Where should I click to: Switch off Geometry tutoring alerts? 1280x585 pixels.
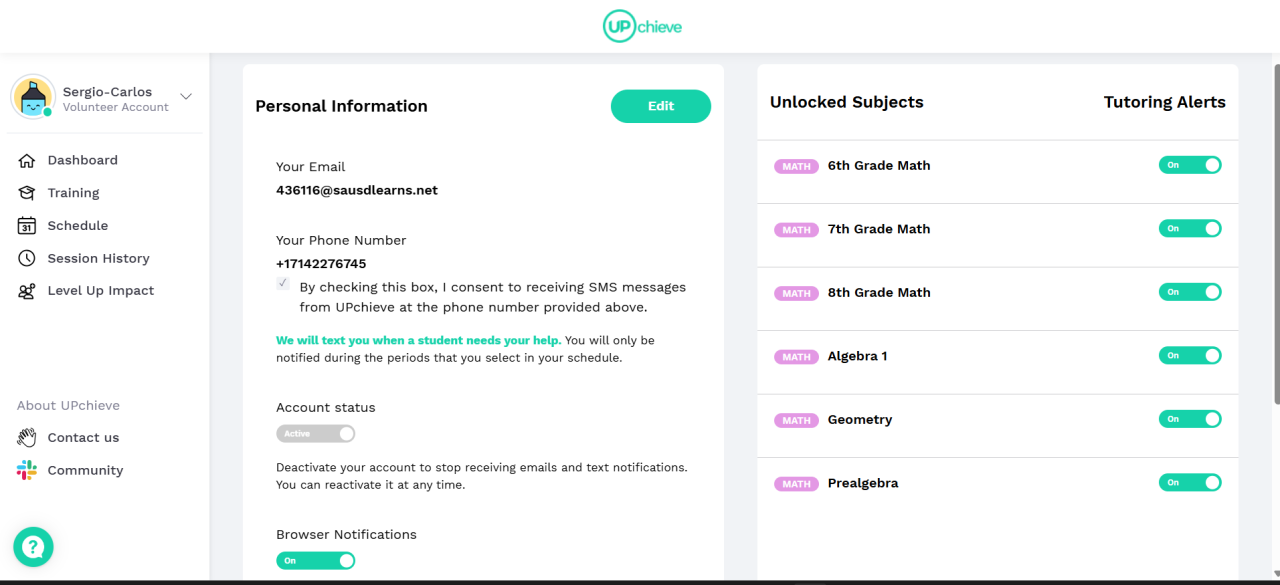point(1189,419)
